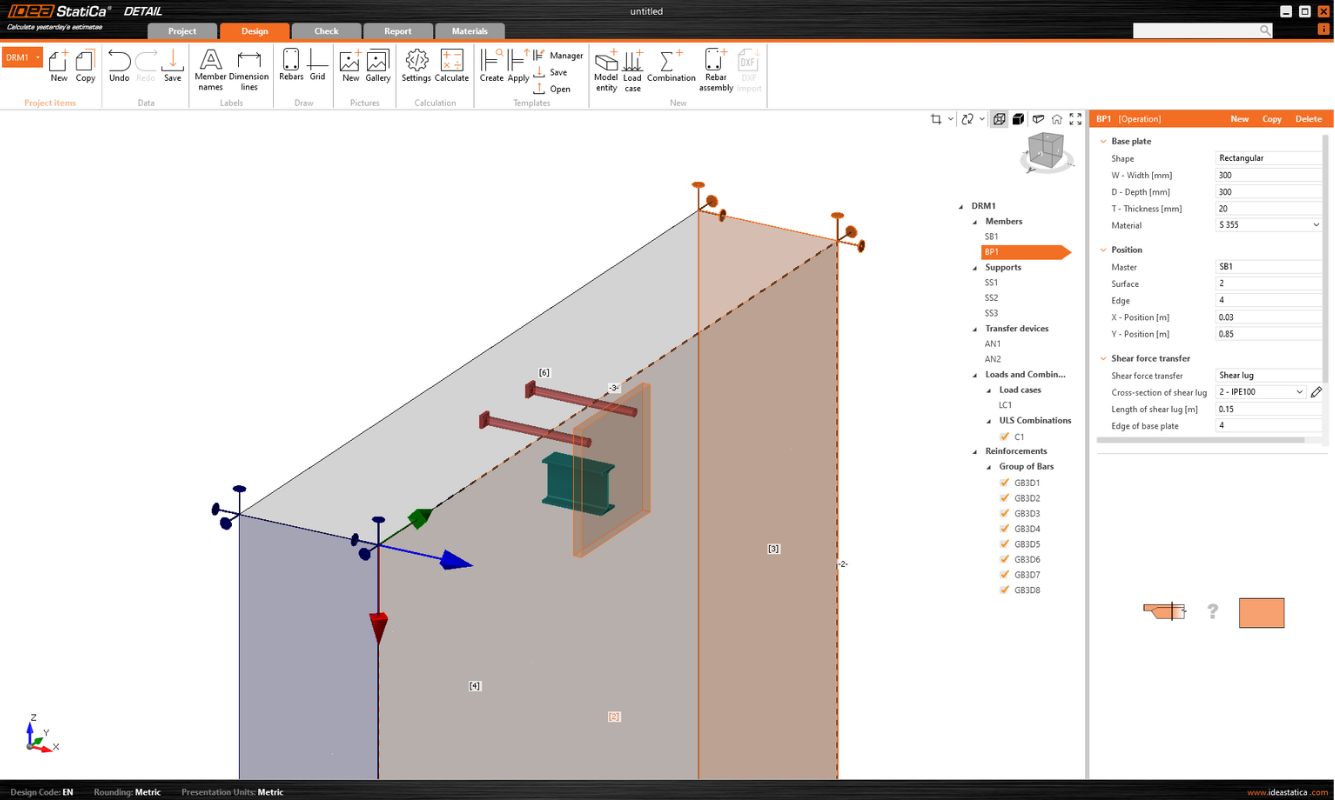Click the Rebars draw tool icon
Screen dimensions: 1335x800
tap(291, 64)
